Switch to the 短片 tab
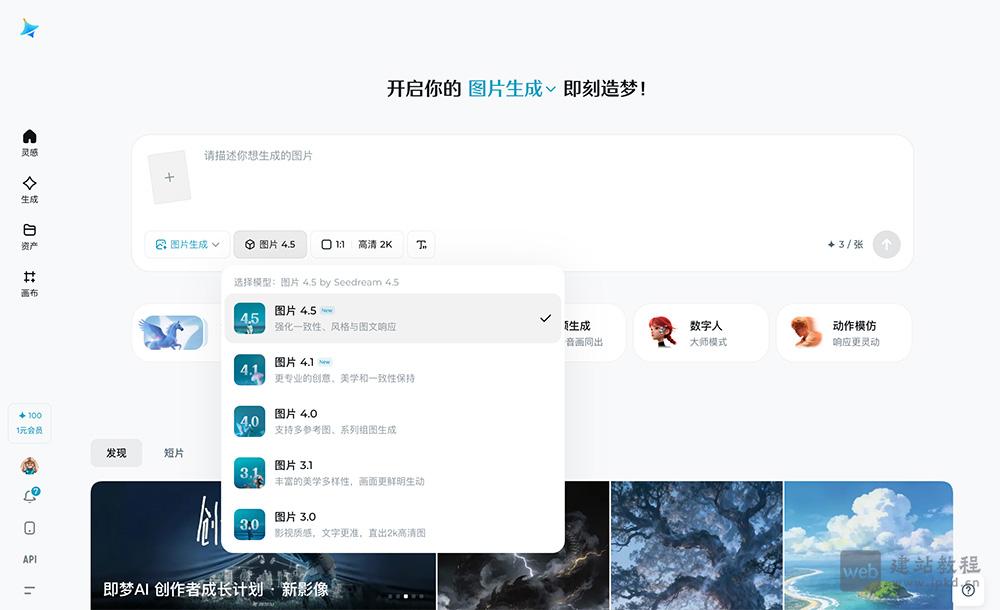The width and height of the screenshot is (1000, 610). tap(174, 453)
